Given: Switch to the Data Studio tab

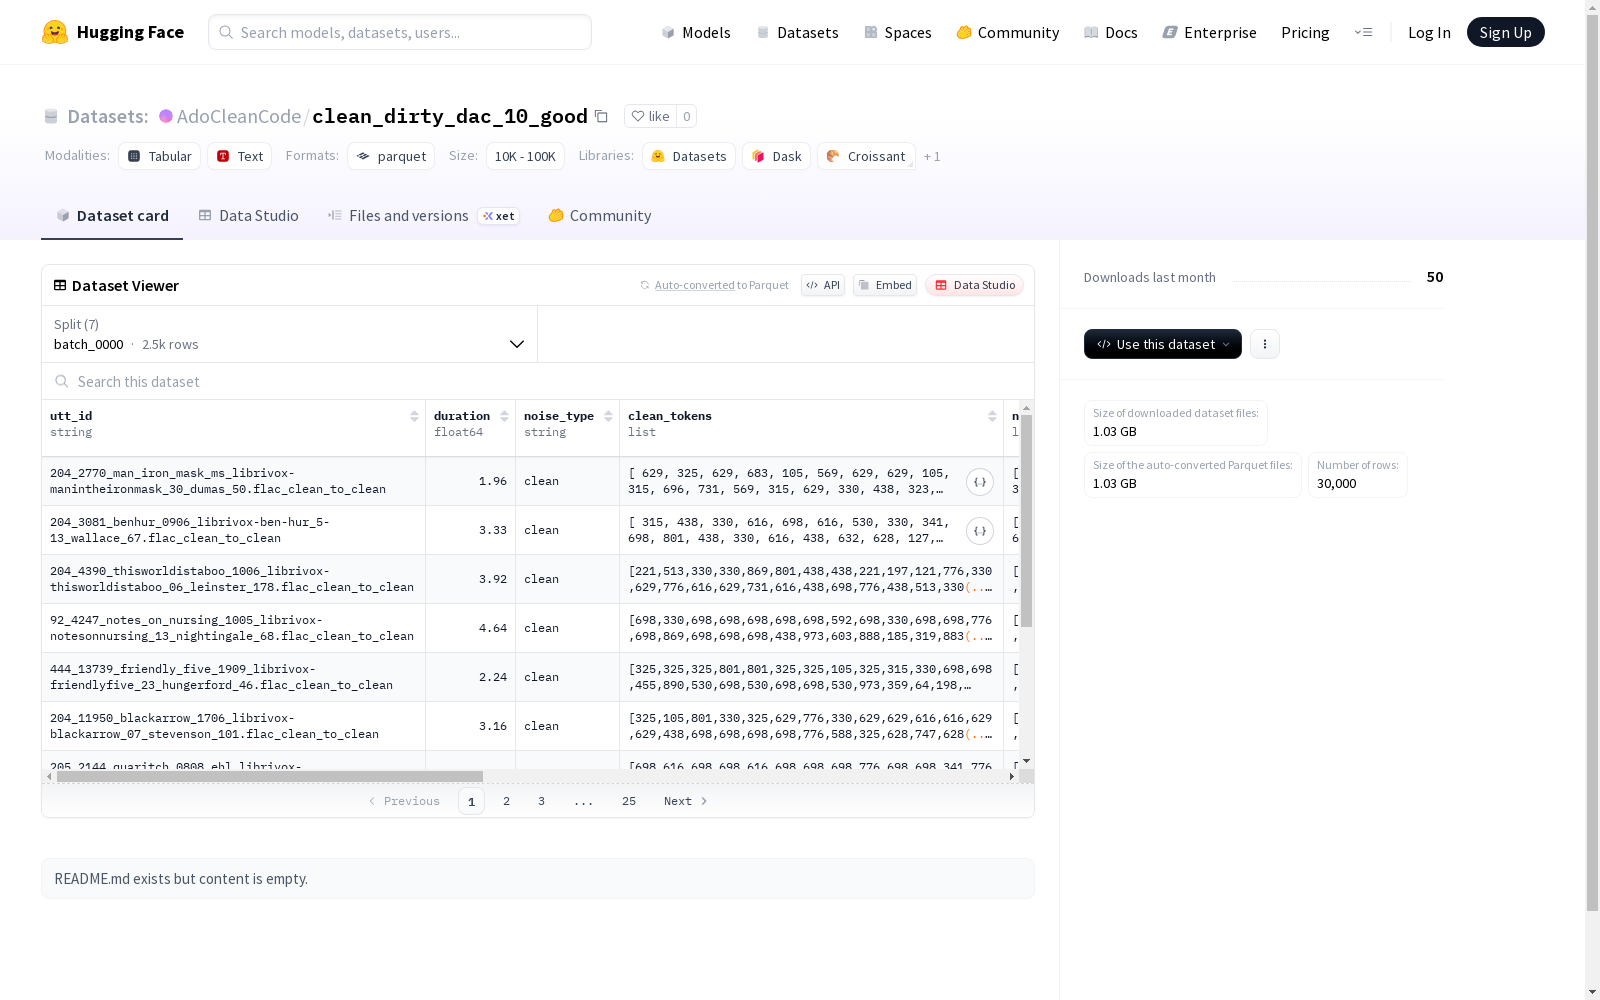Looking at the screenshot, I should 248,216.
